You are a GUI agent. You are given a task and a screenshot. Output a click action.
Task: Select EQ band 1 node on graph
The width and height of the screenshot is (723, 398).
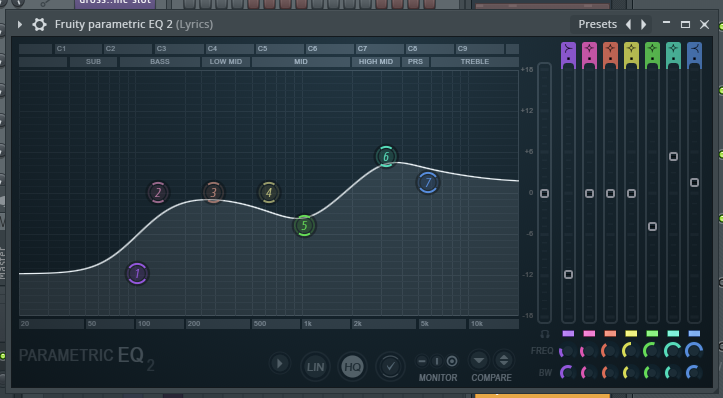pyautogui.click(x=137, y=273)
